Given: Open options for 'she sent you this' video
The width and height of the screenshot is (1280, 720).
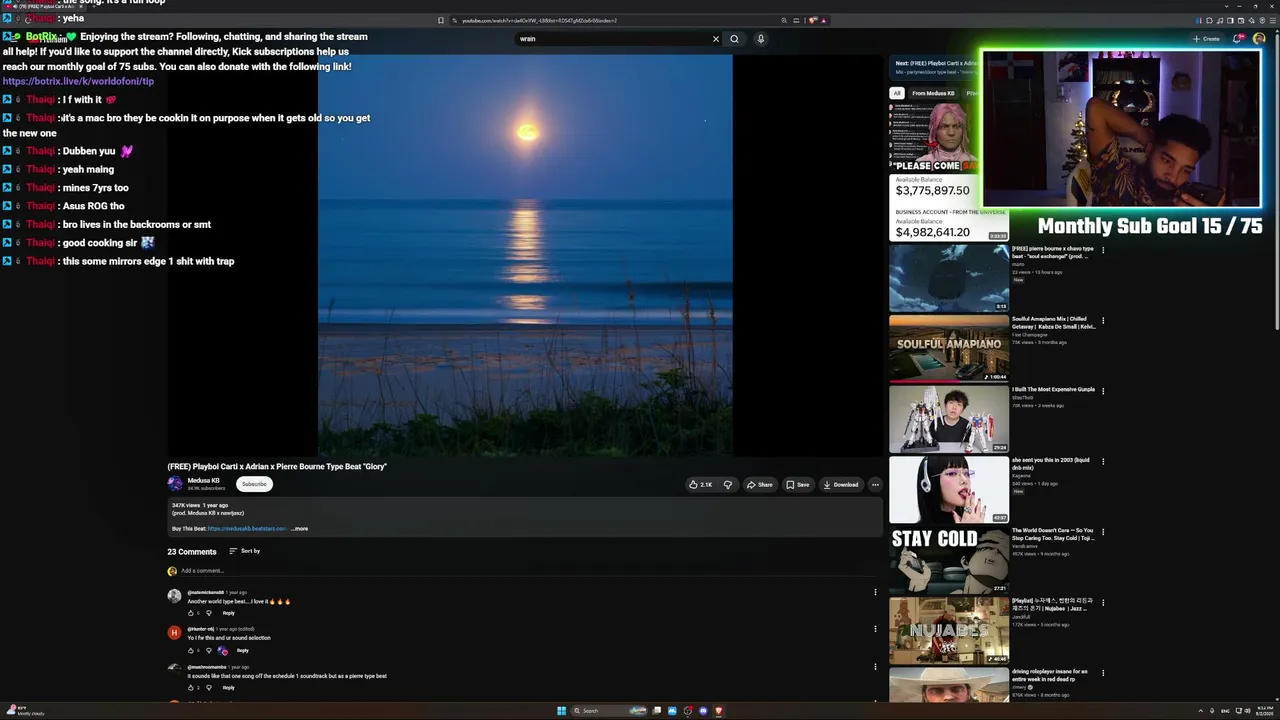Looking at the screenshot, I should [1103, 461].
